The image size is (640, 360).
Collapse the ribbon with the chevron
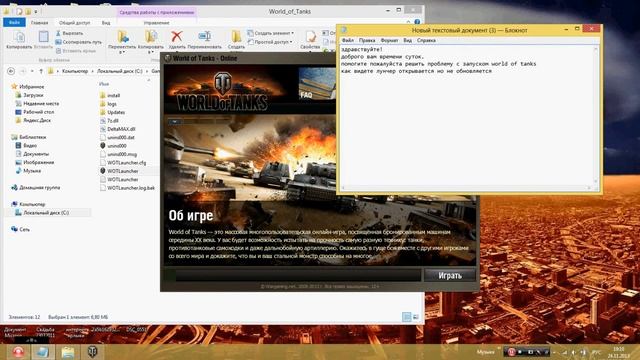(408, 22)
